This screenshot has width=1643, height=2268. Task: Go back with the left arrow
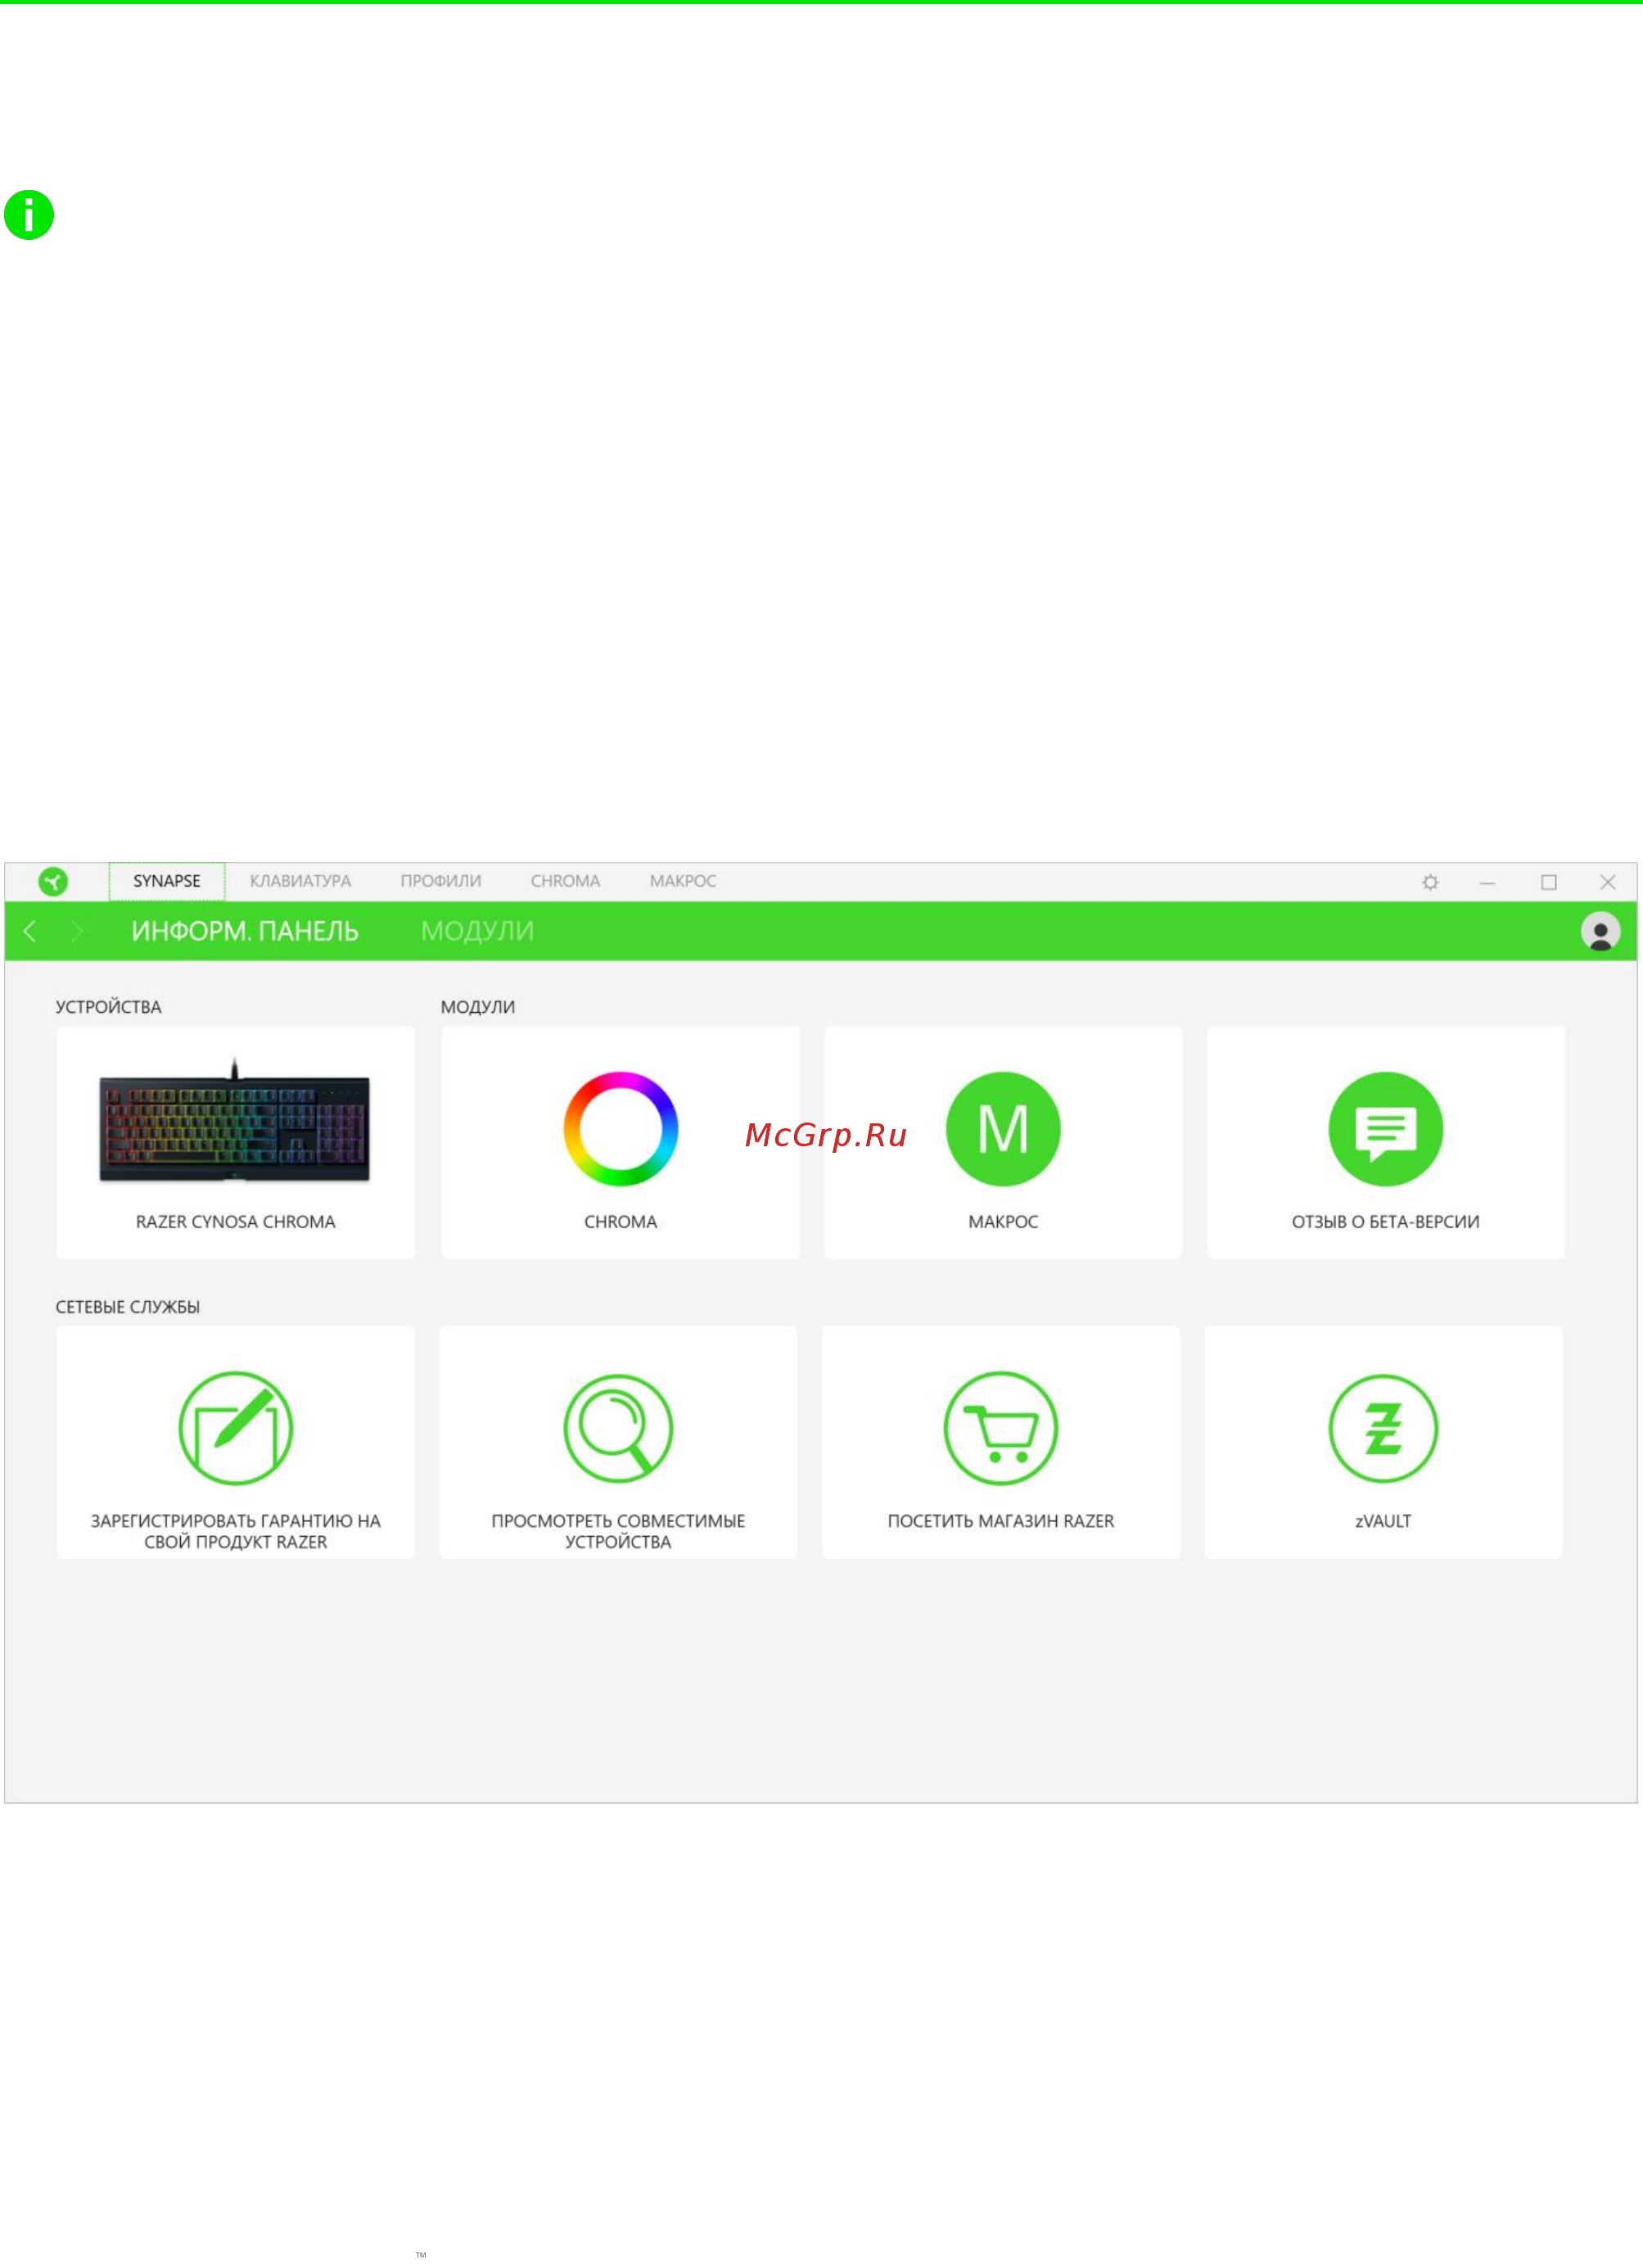(30, 931)
